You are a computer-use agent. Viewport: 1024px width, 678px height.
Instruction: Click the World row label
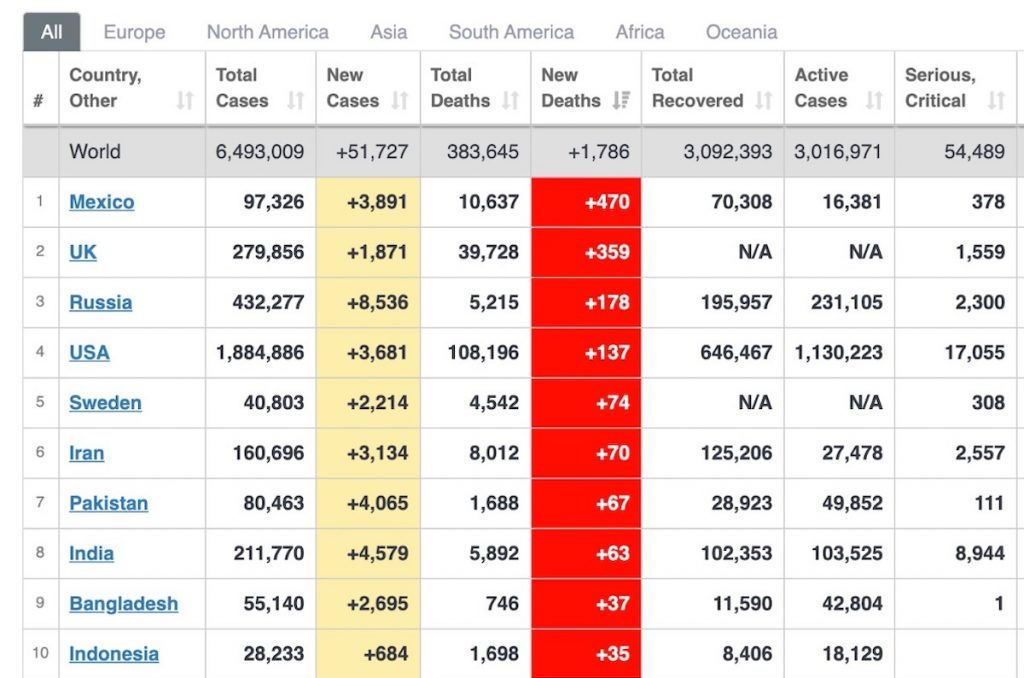pos(95,152)
